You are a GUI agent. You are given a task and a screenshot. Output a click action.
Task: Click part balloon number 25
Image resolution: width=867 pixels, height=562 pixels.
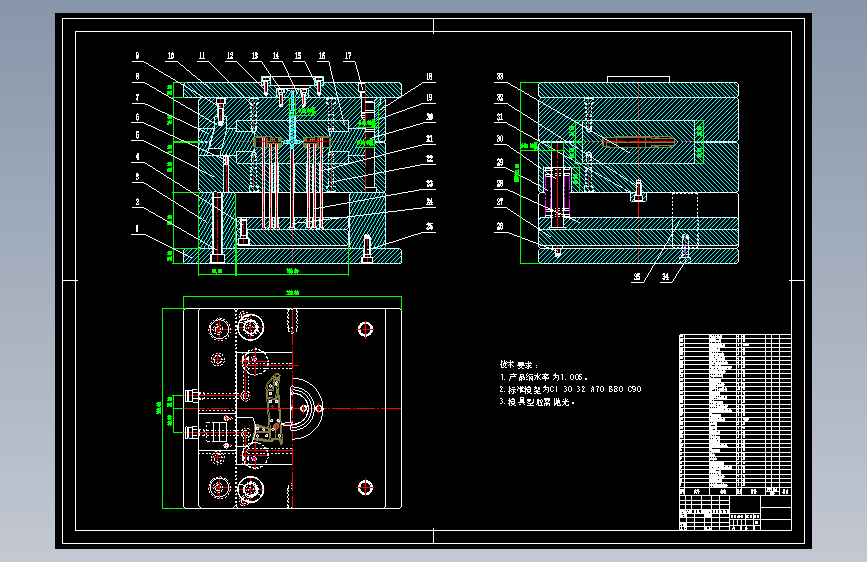[x=430, y=226]
